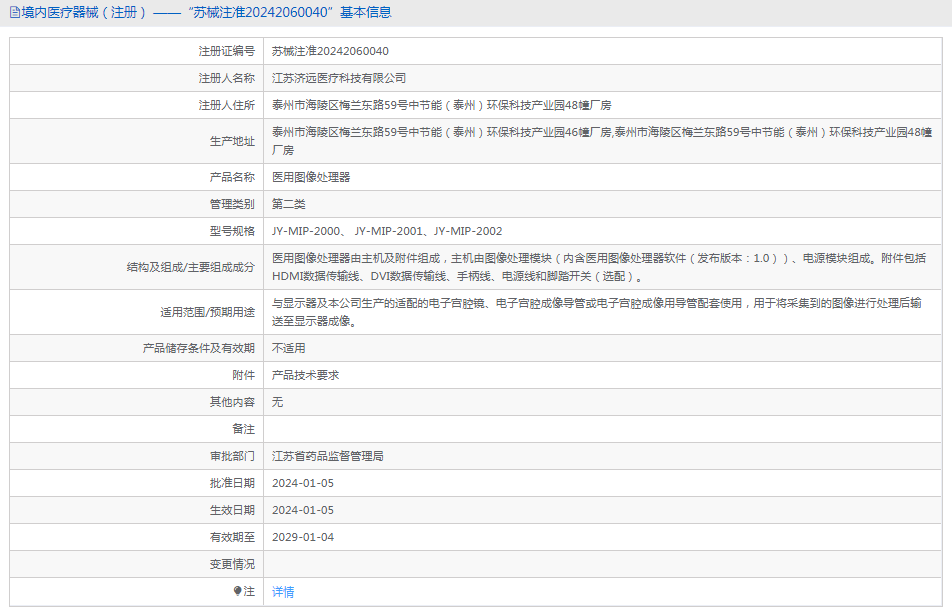Select the 生产地址 address text
The width and height of the screenshot is (952, 613).
[x=602, y=141]
